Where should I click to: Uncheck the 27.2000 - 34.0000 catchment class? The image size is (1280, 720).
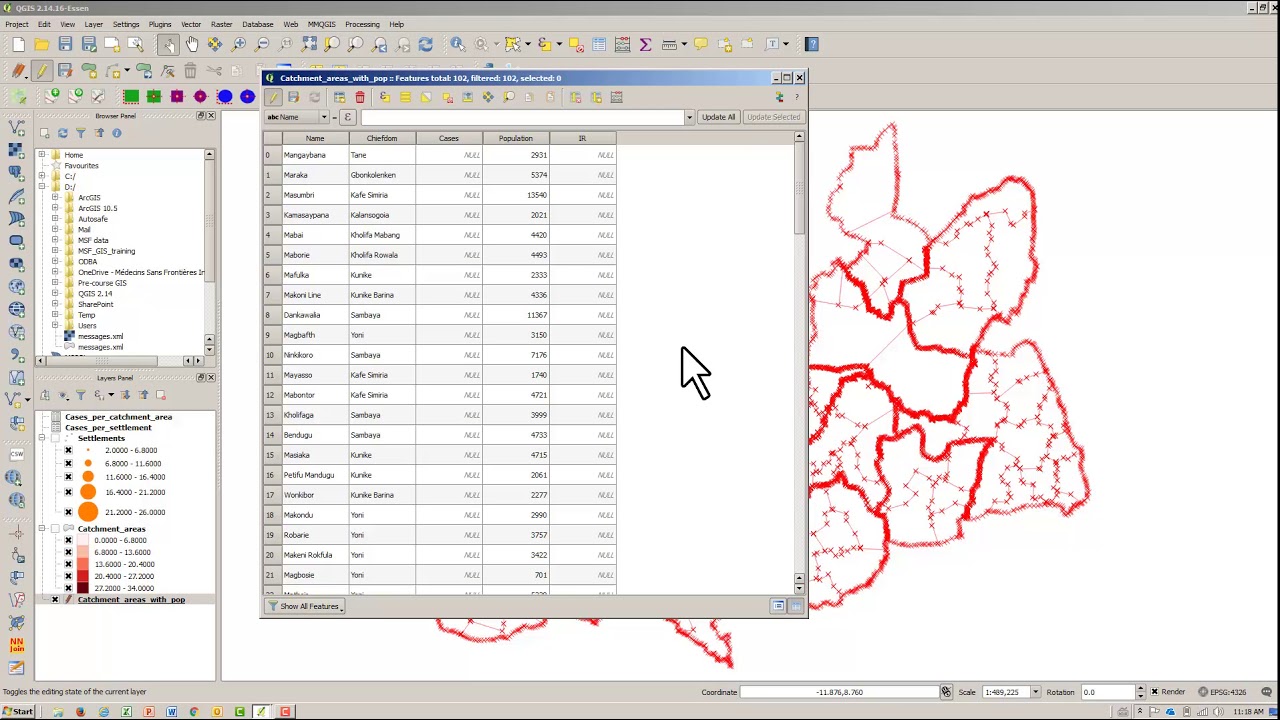coord(68,589)
